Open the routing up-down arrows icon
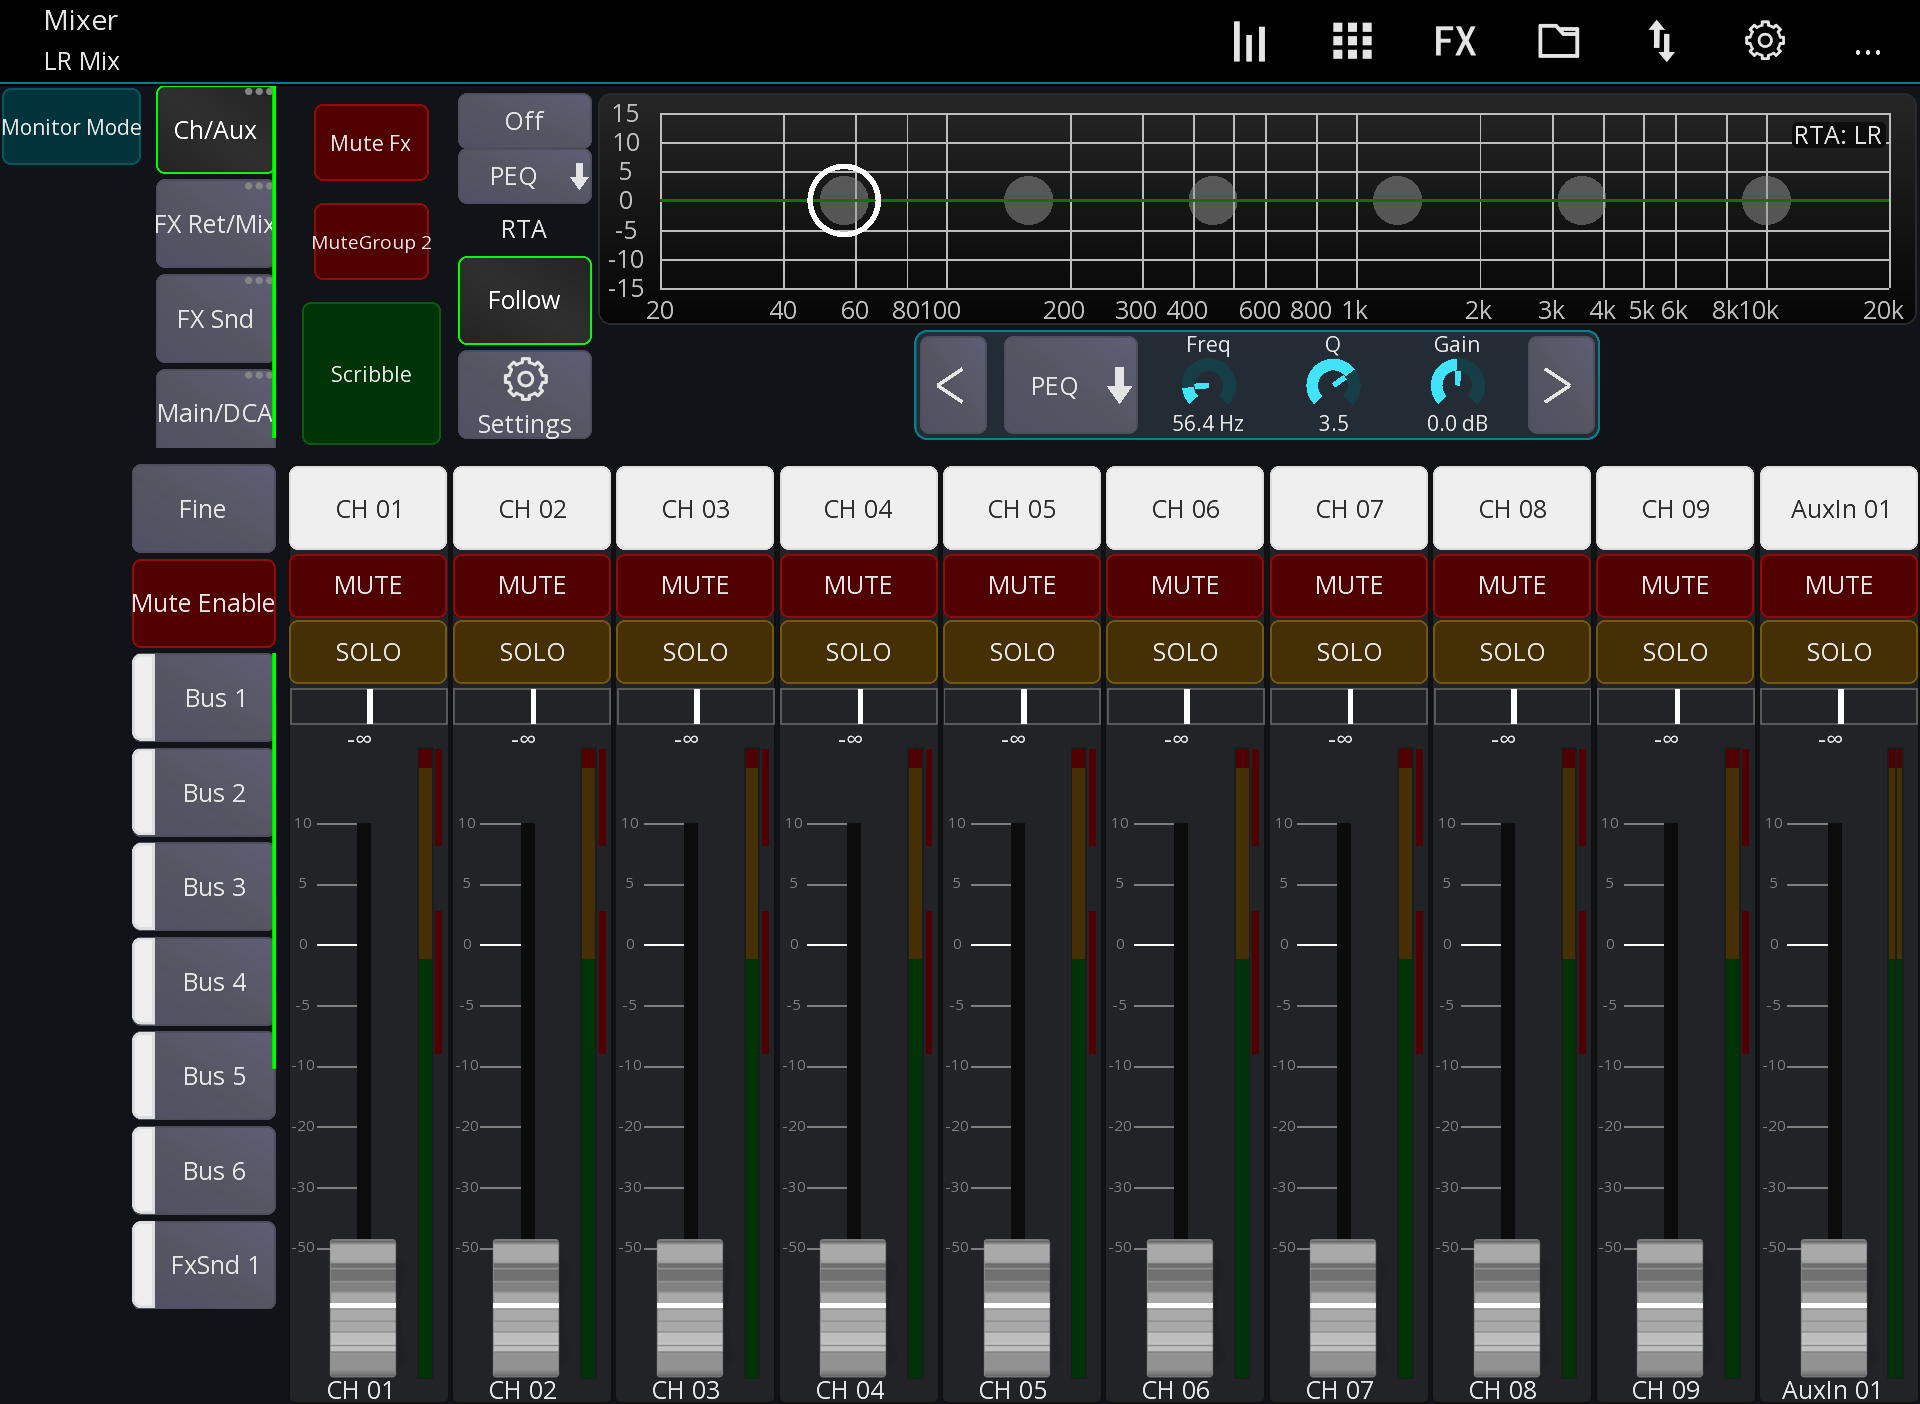 1661,41
